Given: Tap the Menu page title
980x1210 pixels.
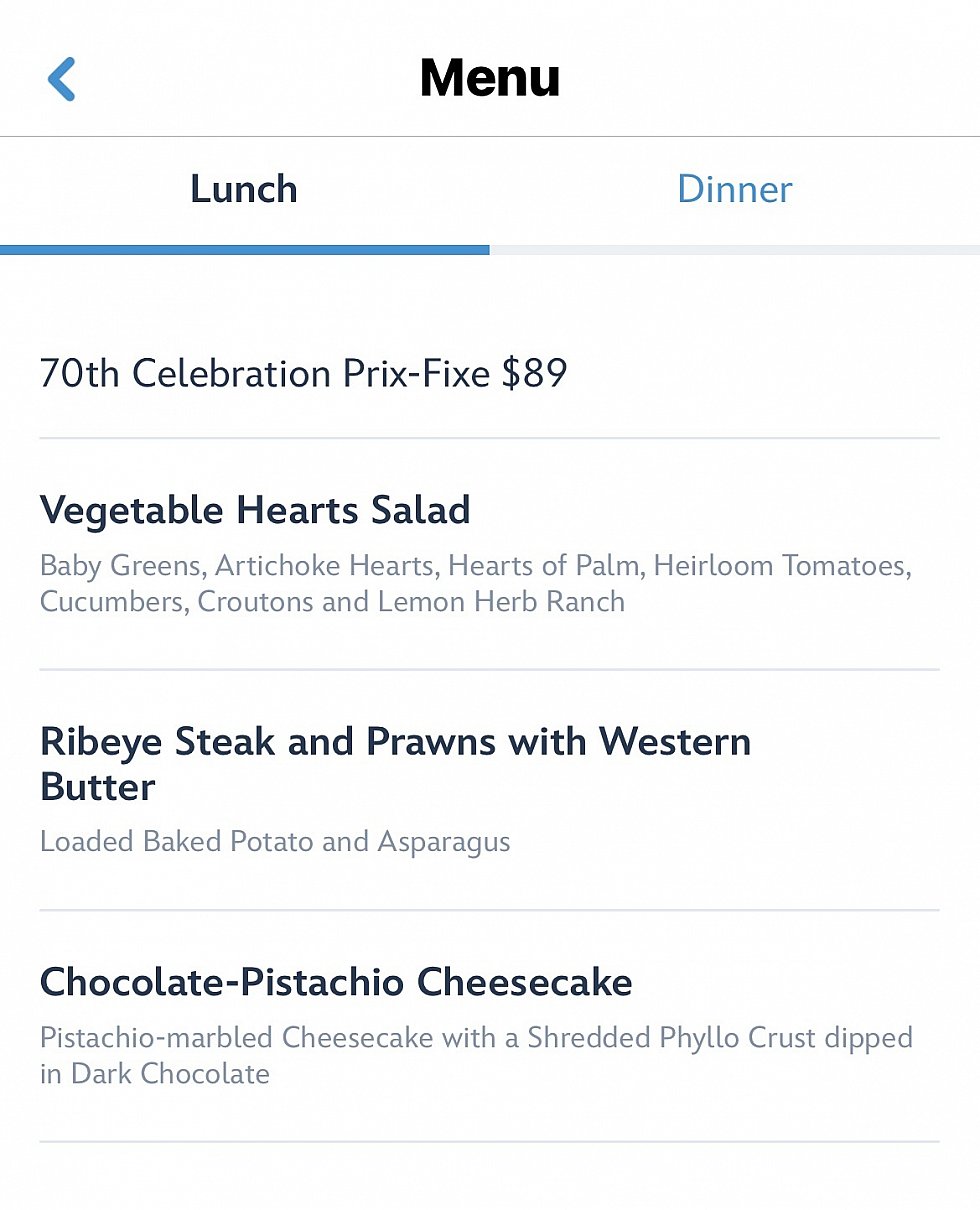Looking at the screenshot, I should pyautogui.click(x=490, y=78).
